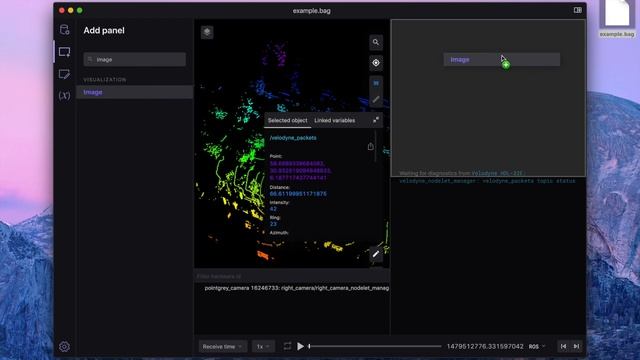640x360 pixels.
Task: Click the timestamp 1479512776.331597042
Action: [x=485, y=346]
